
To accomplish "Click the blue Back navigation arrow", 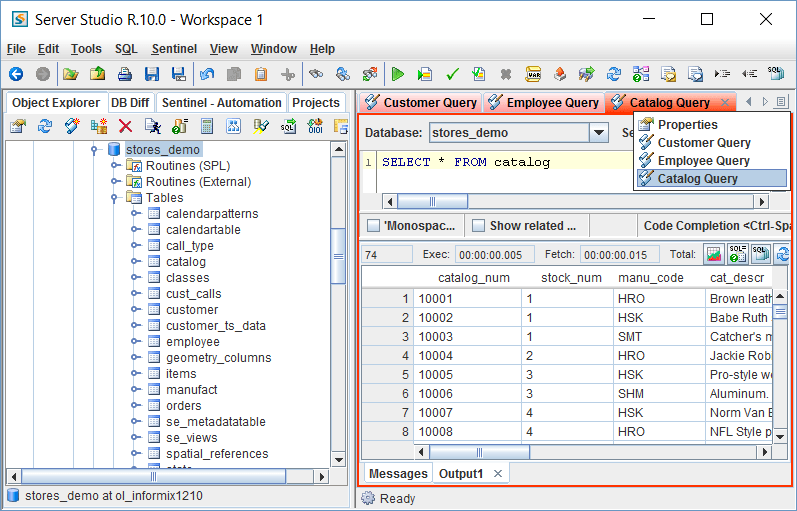I will coord(16,74).
